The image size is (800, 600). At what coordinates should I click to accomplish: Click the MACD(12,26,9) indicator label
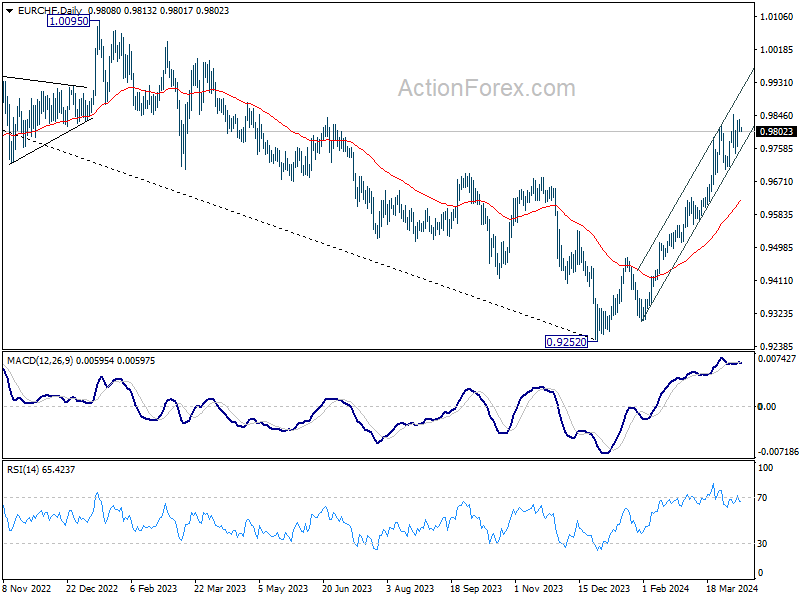40,361
